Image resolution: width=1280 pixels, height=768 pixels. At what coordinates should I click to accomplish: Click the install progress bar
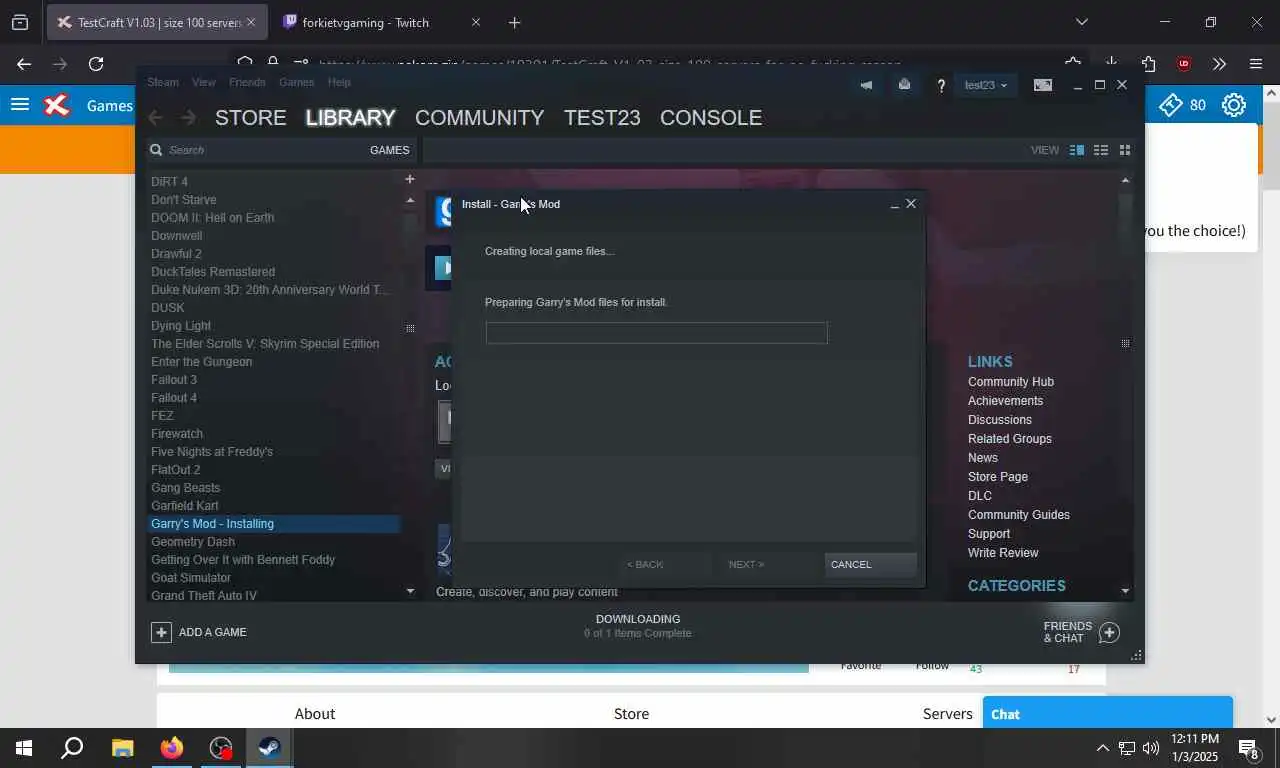656,333
